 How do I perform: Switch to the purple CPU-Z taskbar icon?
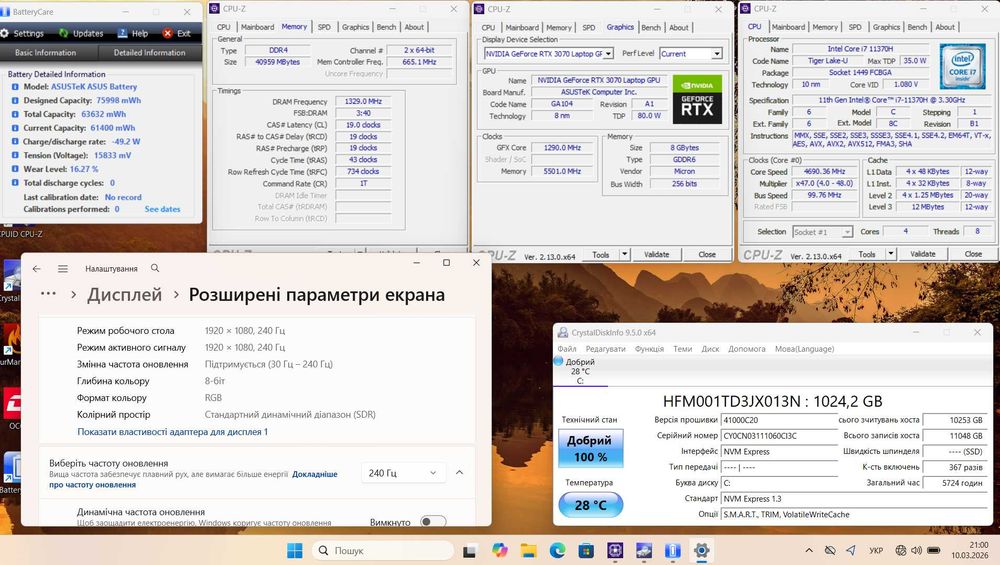pyautogui.click(x=615, y=550)
